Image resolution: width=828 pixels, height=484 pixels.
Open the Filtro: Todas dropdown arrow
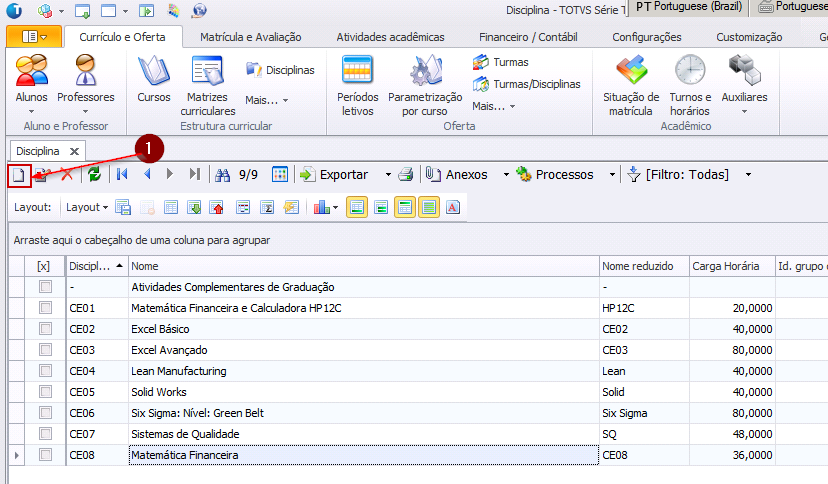click(x=748, y=175)
